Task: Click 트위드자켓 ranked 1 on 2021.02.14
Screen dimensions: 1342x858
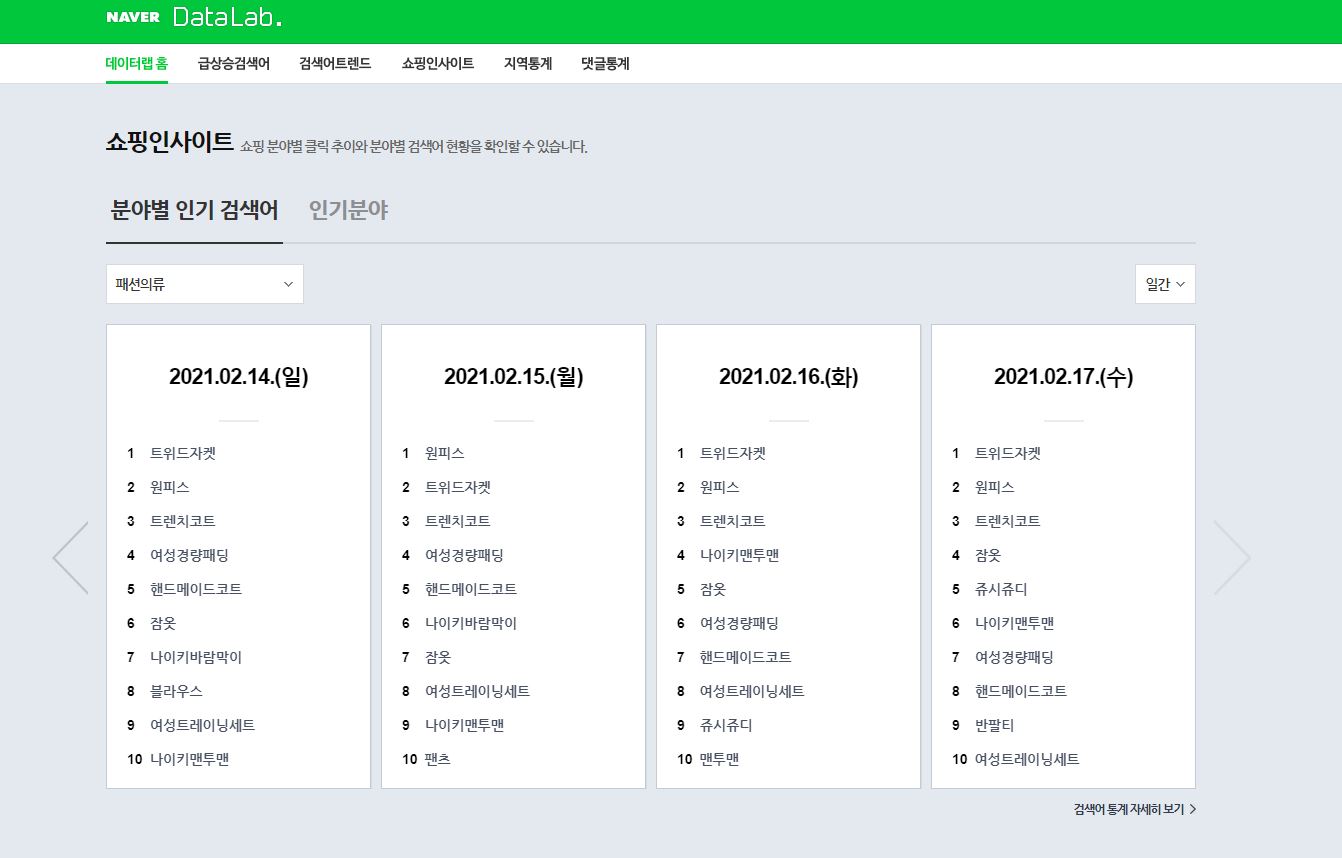Action: [x=183, y=453]
